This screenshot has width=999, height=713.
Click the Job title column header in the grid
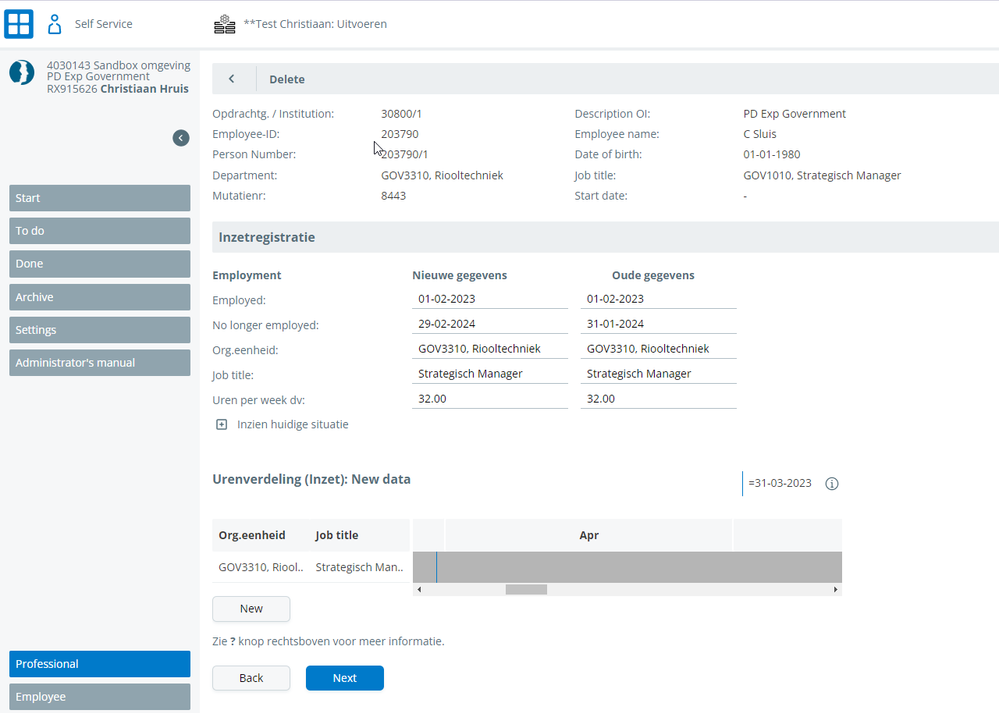336,535
